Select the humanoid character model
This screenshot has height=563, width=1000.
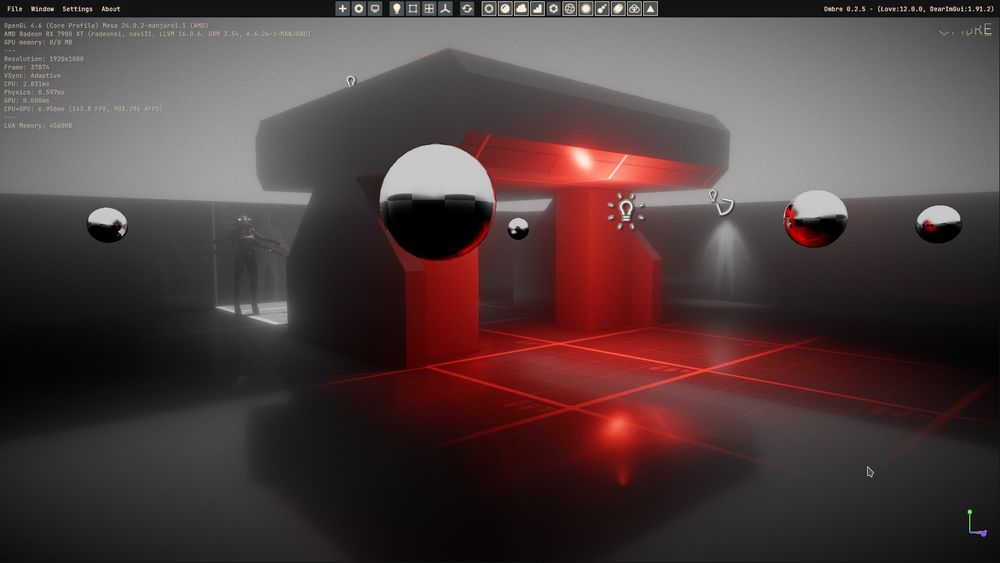[247, 265]
